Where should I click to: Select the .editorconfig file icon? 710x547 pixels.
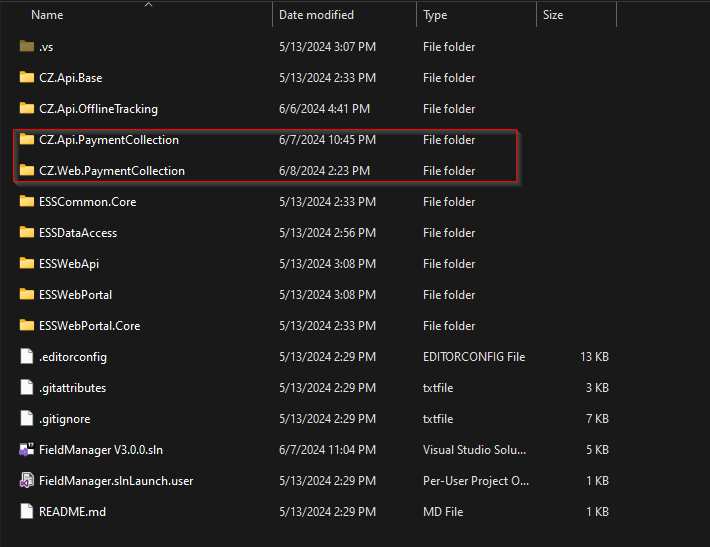click(x=27, y=356)
